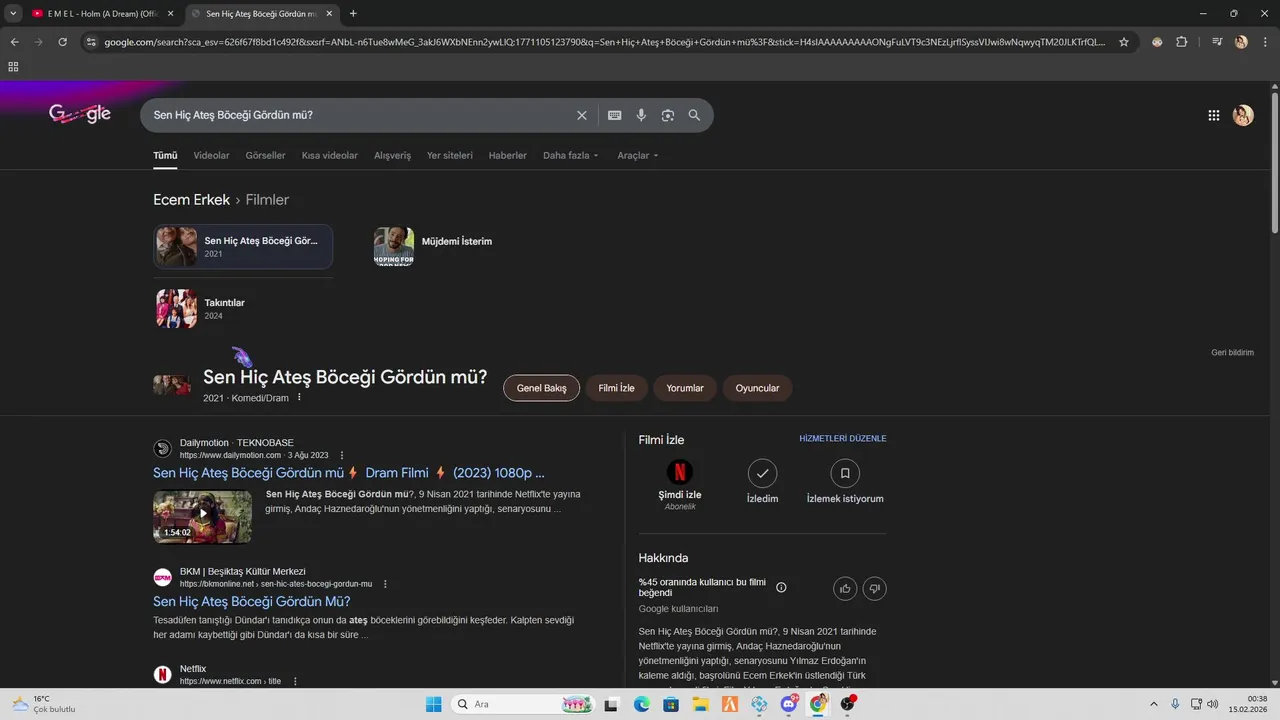Show hidden system tray icons chevron
Image resolution: width=1280 pixels, height=720 pixels.
(x=1154, y=704)
